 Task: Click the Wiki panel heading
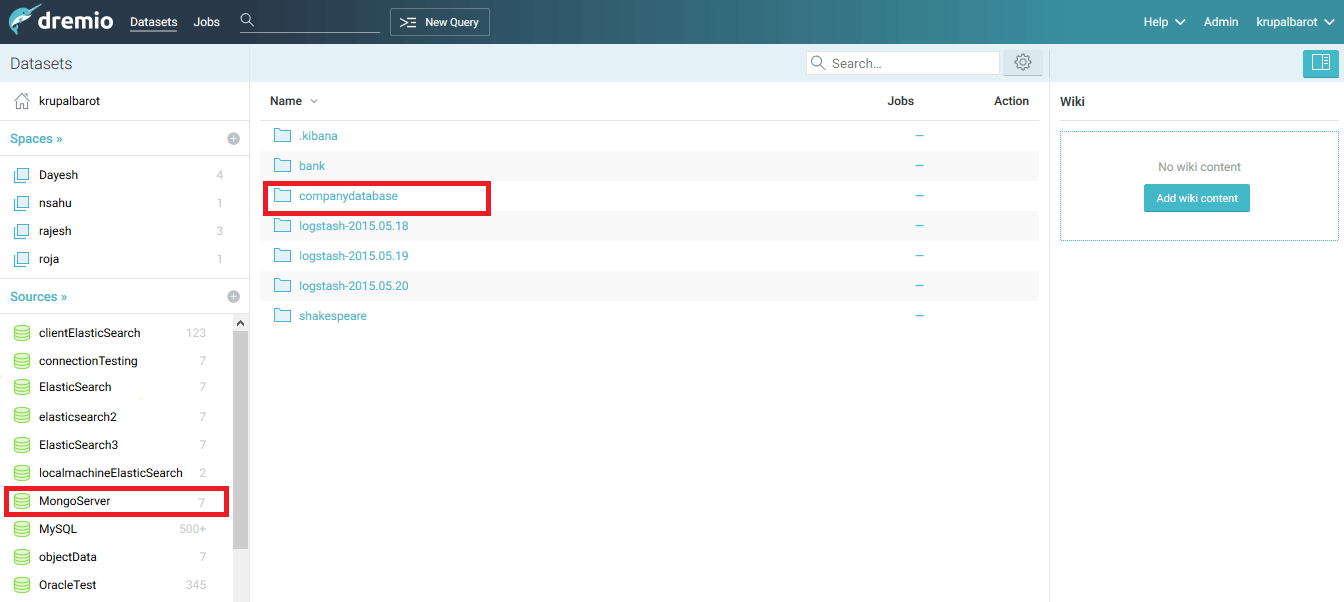1072,101
